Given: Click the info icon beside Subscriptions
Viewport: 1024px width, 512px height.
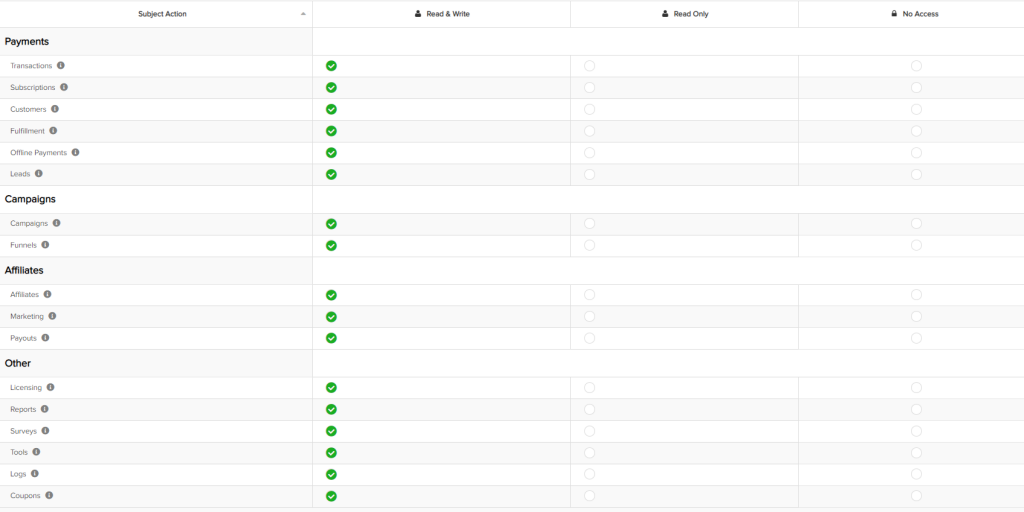Looking at the screenshot, I should tap(64, 87).
